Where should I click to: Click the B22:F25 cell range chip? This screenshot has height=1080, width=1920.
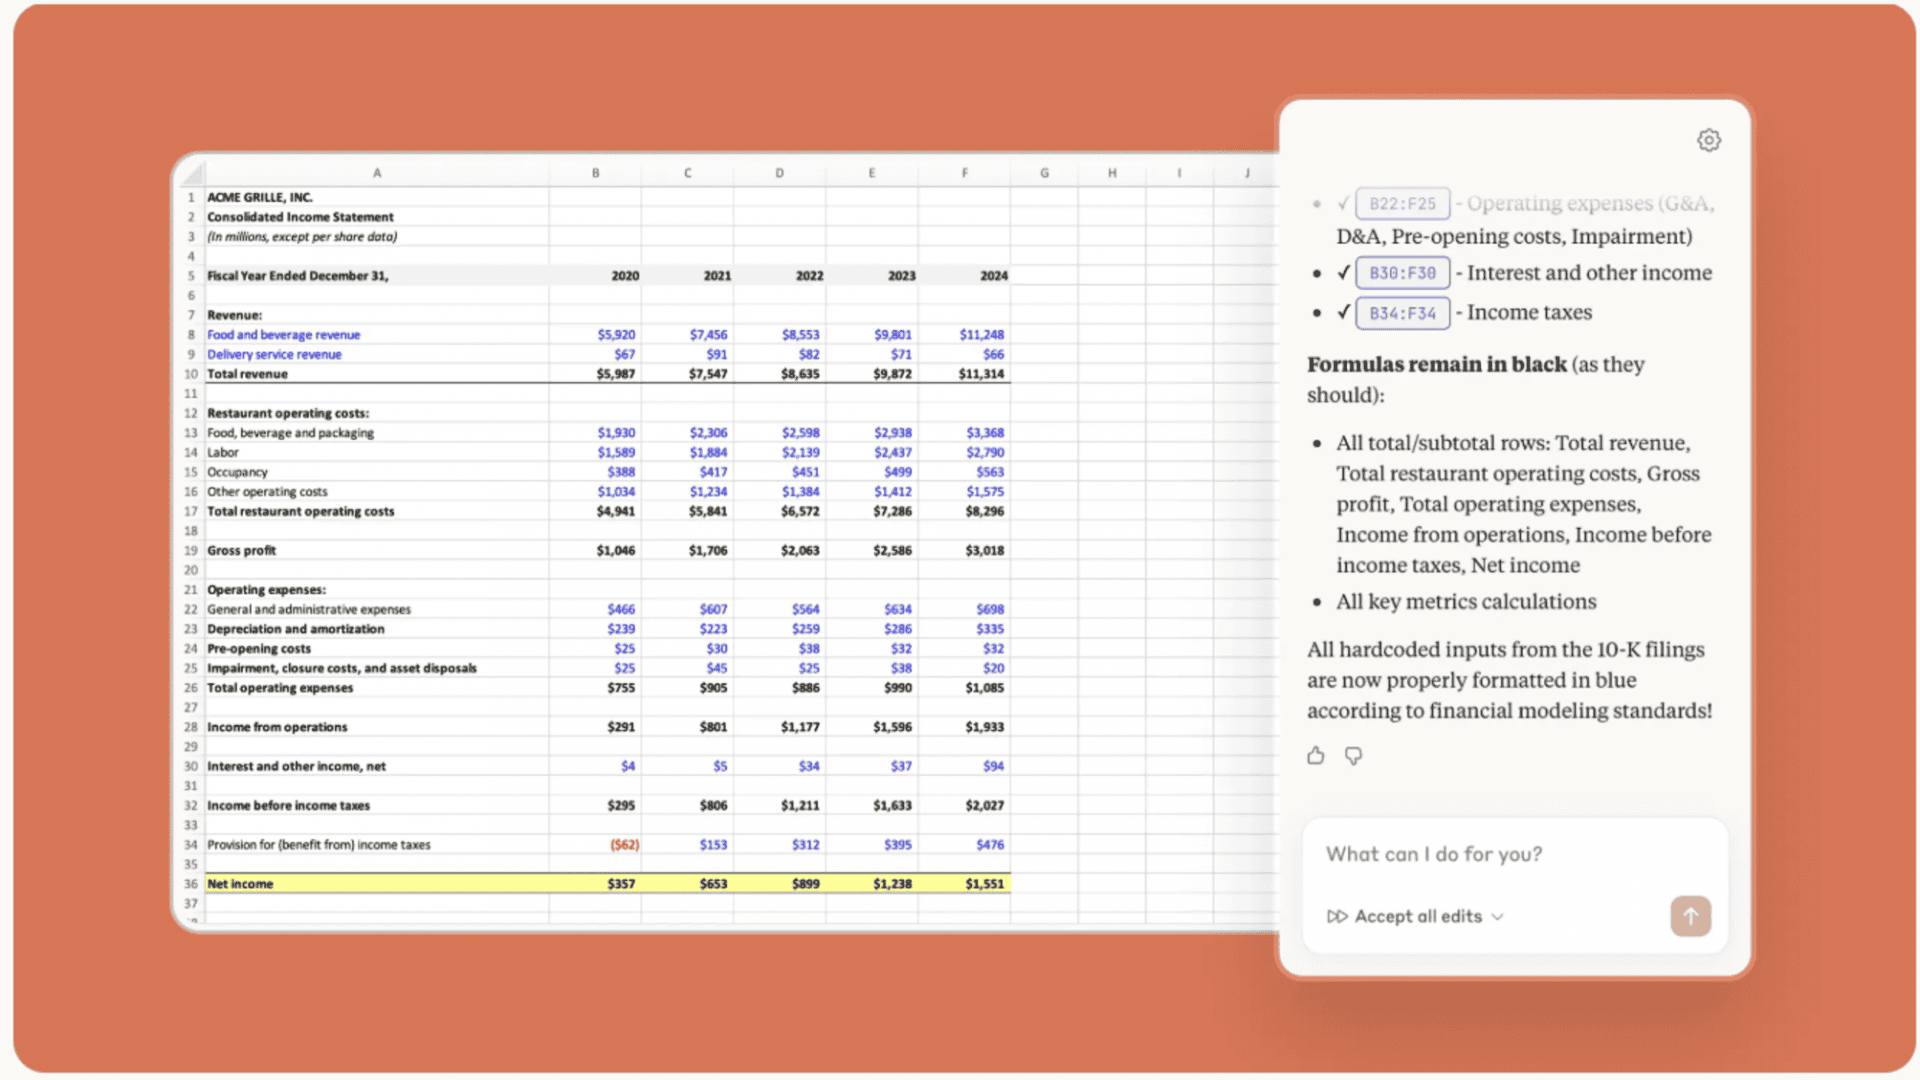pos(1402,204)
